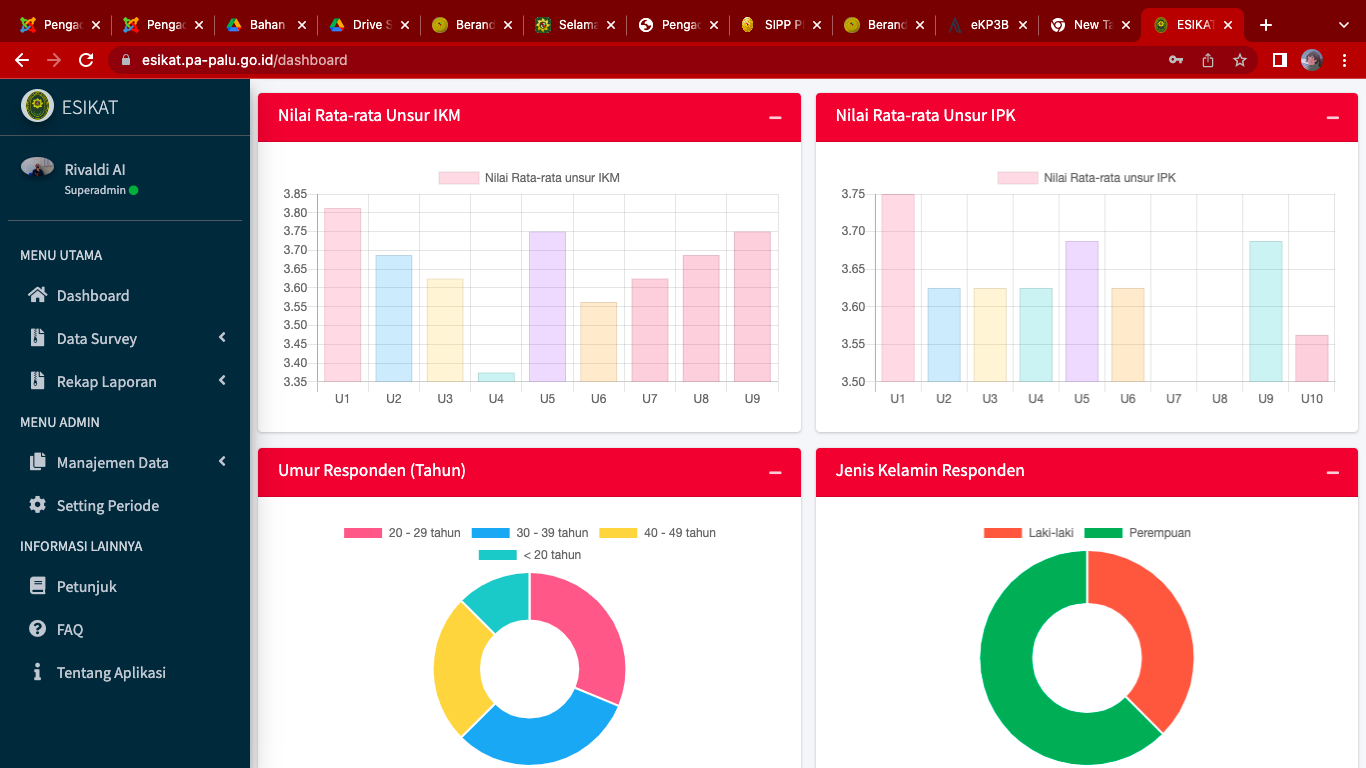
Task: Toggle the Perempuan legend item
Action: (1138, 533)
